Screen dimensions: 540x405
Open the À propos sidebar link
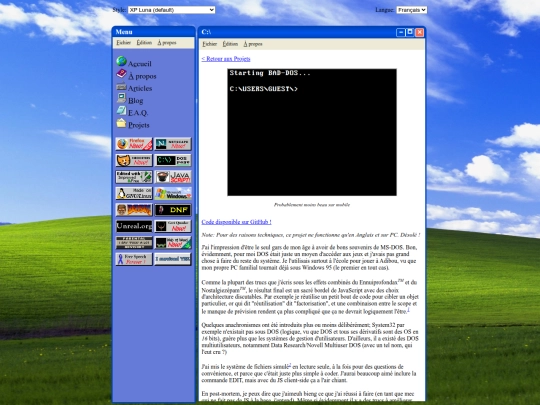(x=142, y=76)
